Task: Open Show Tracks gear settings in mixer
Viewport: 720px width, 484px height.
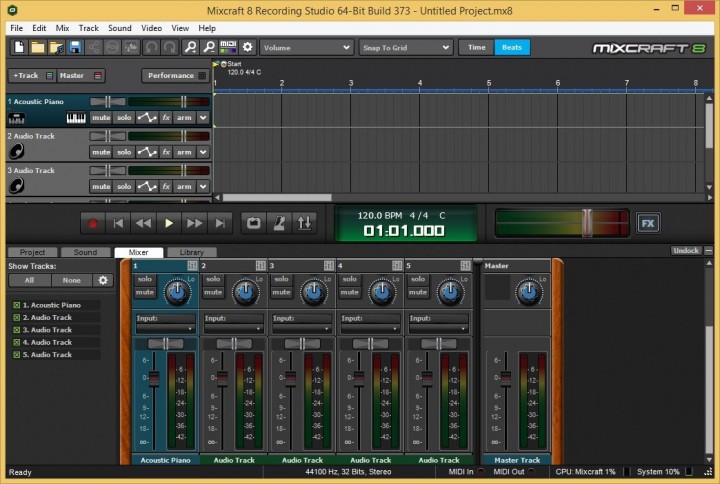Action: click(x=103, y=280)
